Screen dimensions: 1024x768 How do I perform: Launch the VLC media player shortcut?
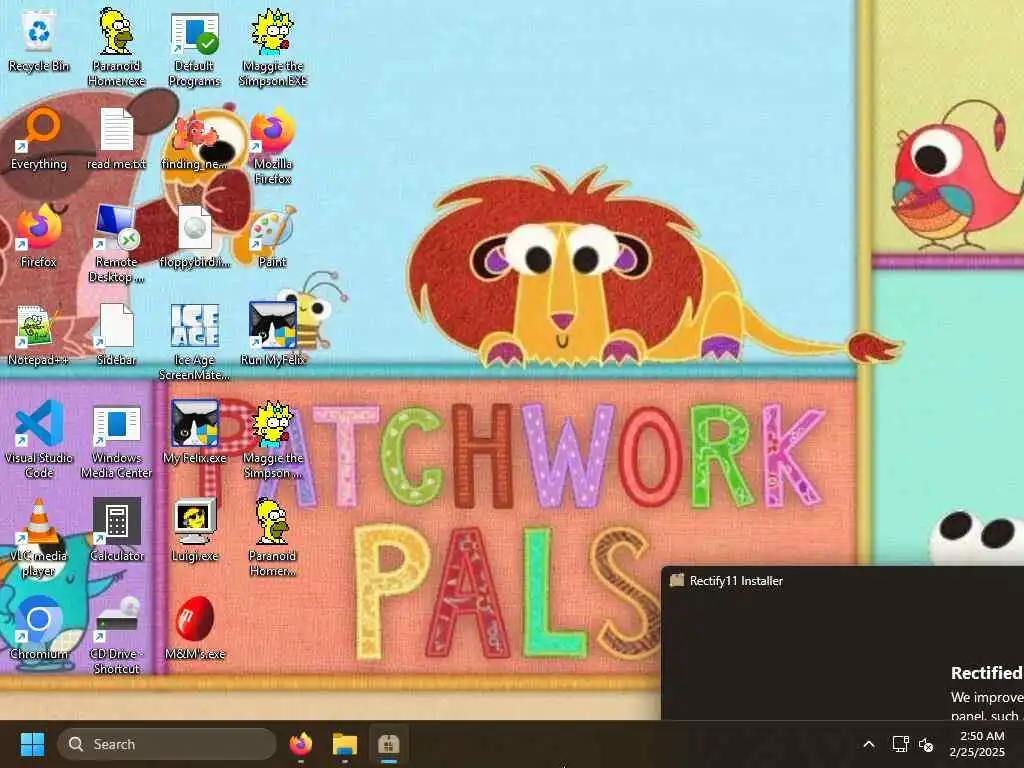click(x=39, y=537)
